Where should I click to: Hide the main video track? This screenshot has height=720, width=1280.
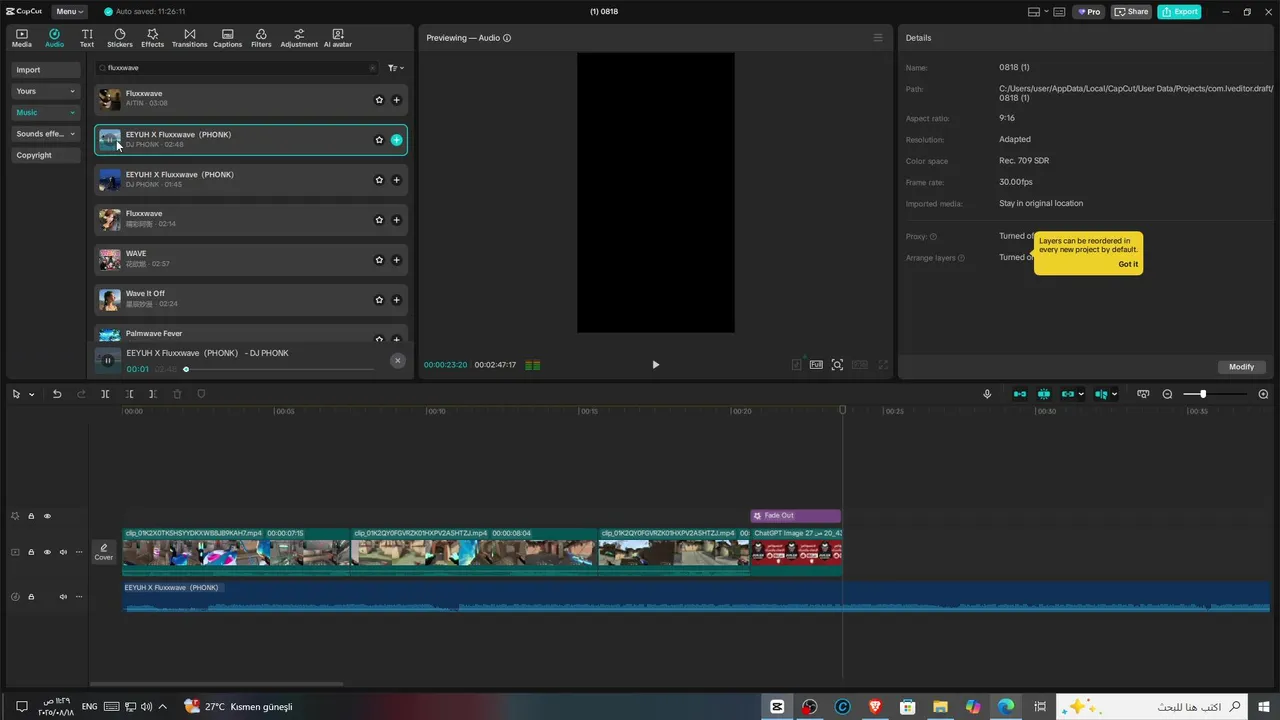click(47, 552)
